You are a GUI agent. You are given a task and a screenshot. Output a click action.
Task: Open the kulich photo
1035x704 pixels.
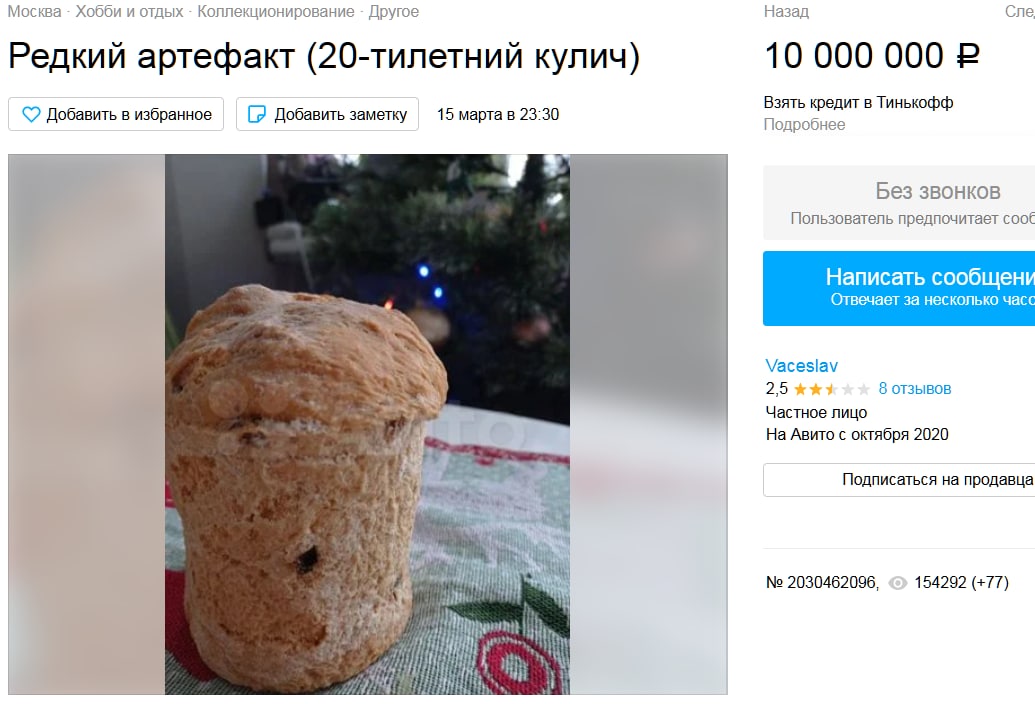pos(368,424)
